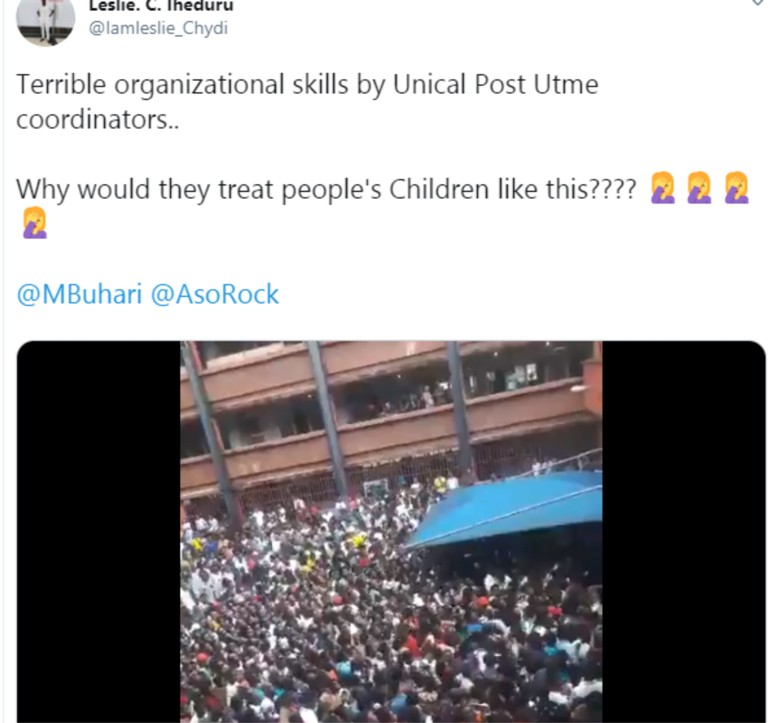Click the word 'coordinators..' in the tweet
Viewport: 777px width, 723px height.
pyautogui.click(x=98, y=119)
